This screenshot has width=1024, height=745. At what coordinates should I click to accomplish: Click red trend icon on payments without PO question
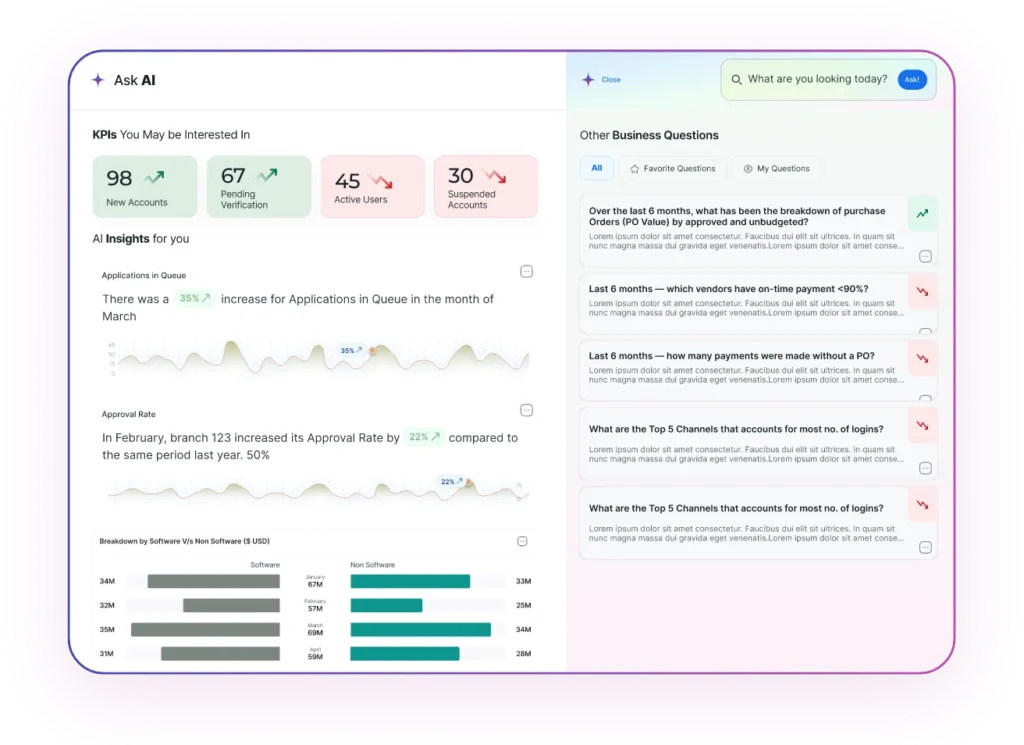pos(922,357)
